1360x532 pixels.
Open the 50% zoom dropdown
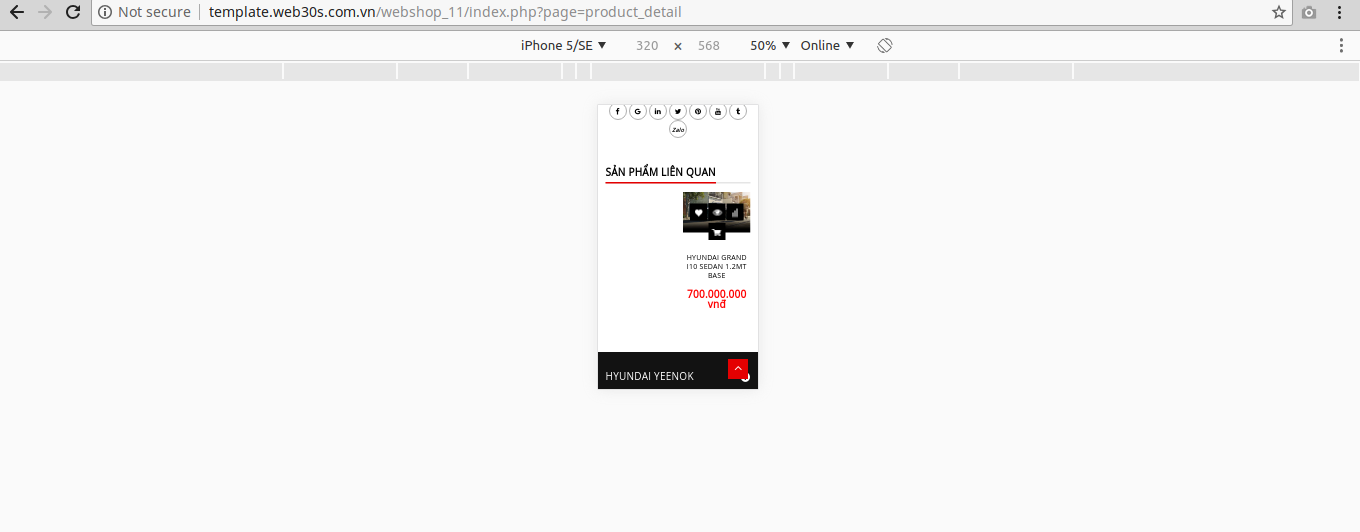point(771,46)
